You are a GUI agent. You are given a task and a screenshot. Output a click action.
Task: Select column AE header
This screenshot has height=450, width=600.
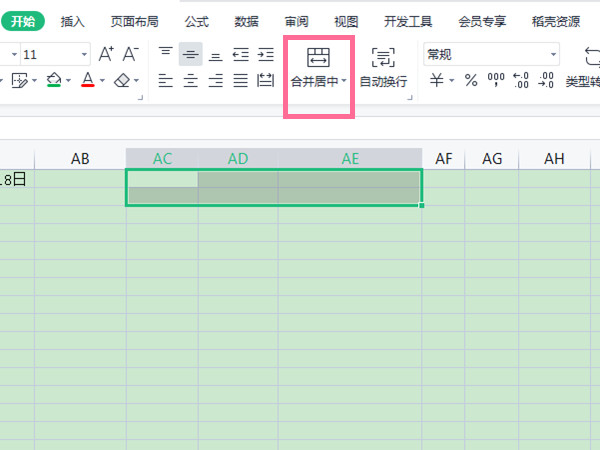[x=350, y=159]
